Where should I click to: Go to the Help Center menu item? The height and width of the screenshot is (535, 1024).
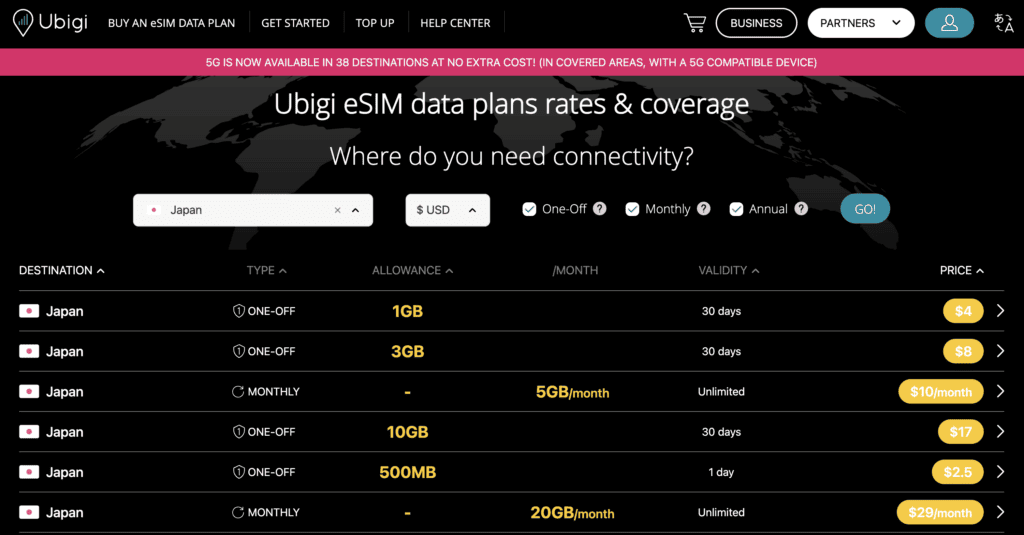pyautogui.click(x=455, y=23)
